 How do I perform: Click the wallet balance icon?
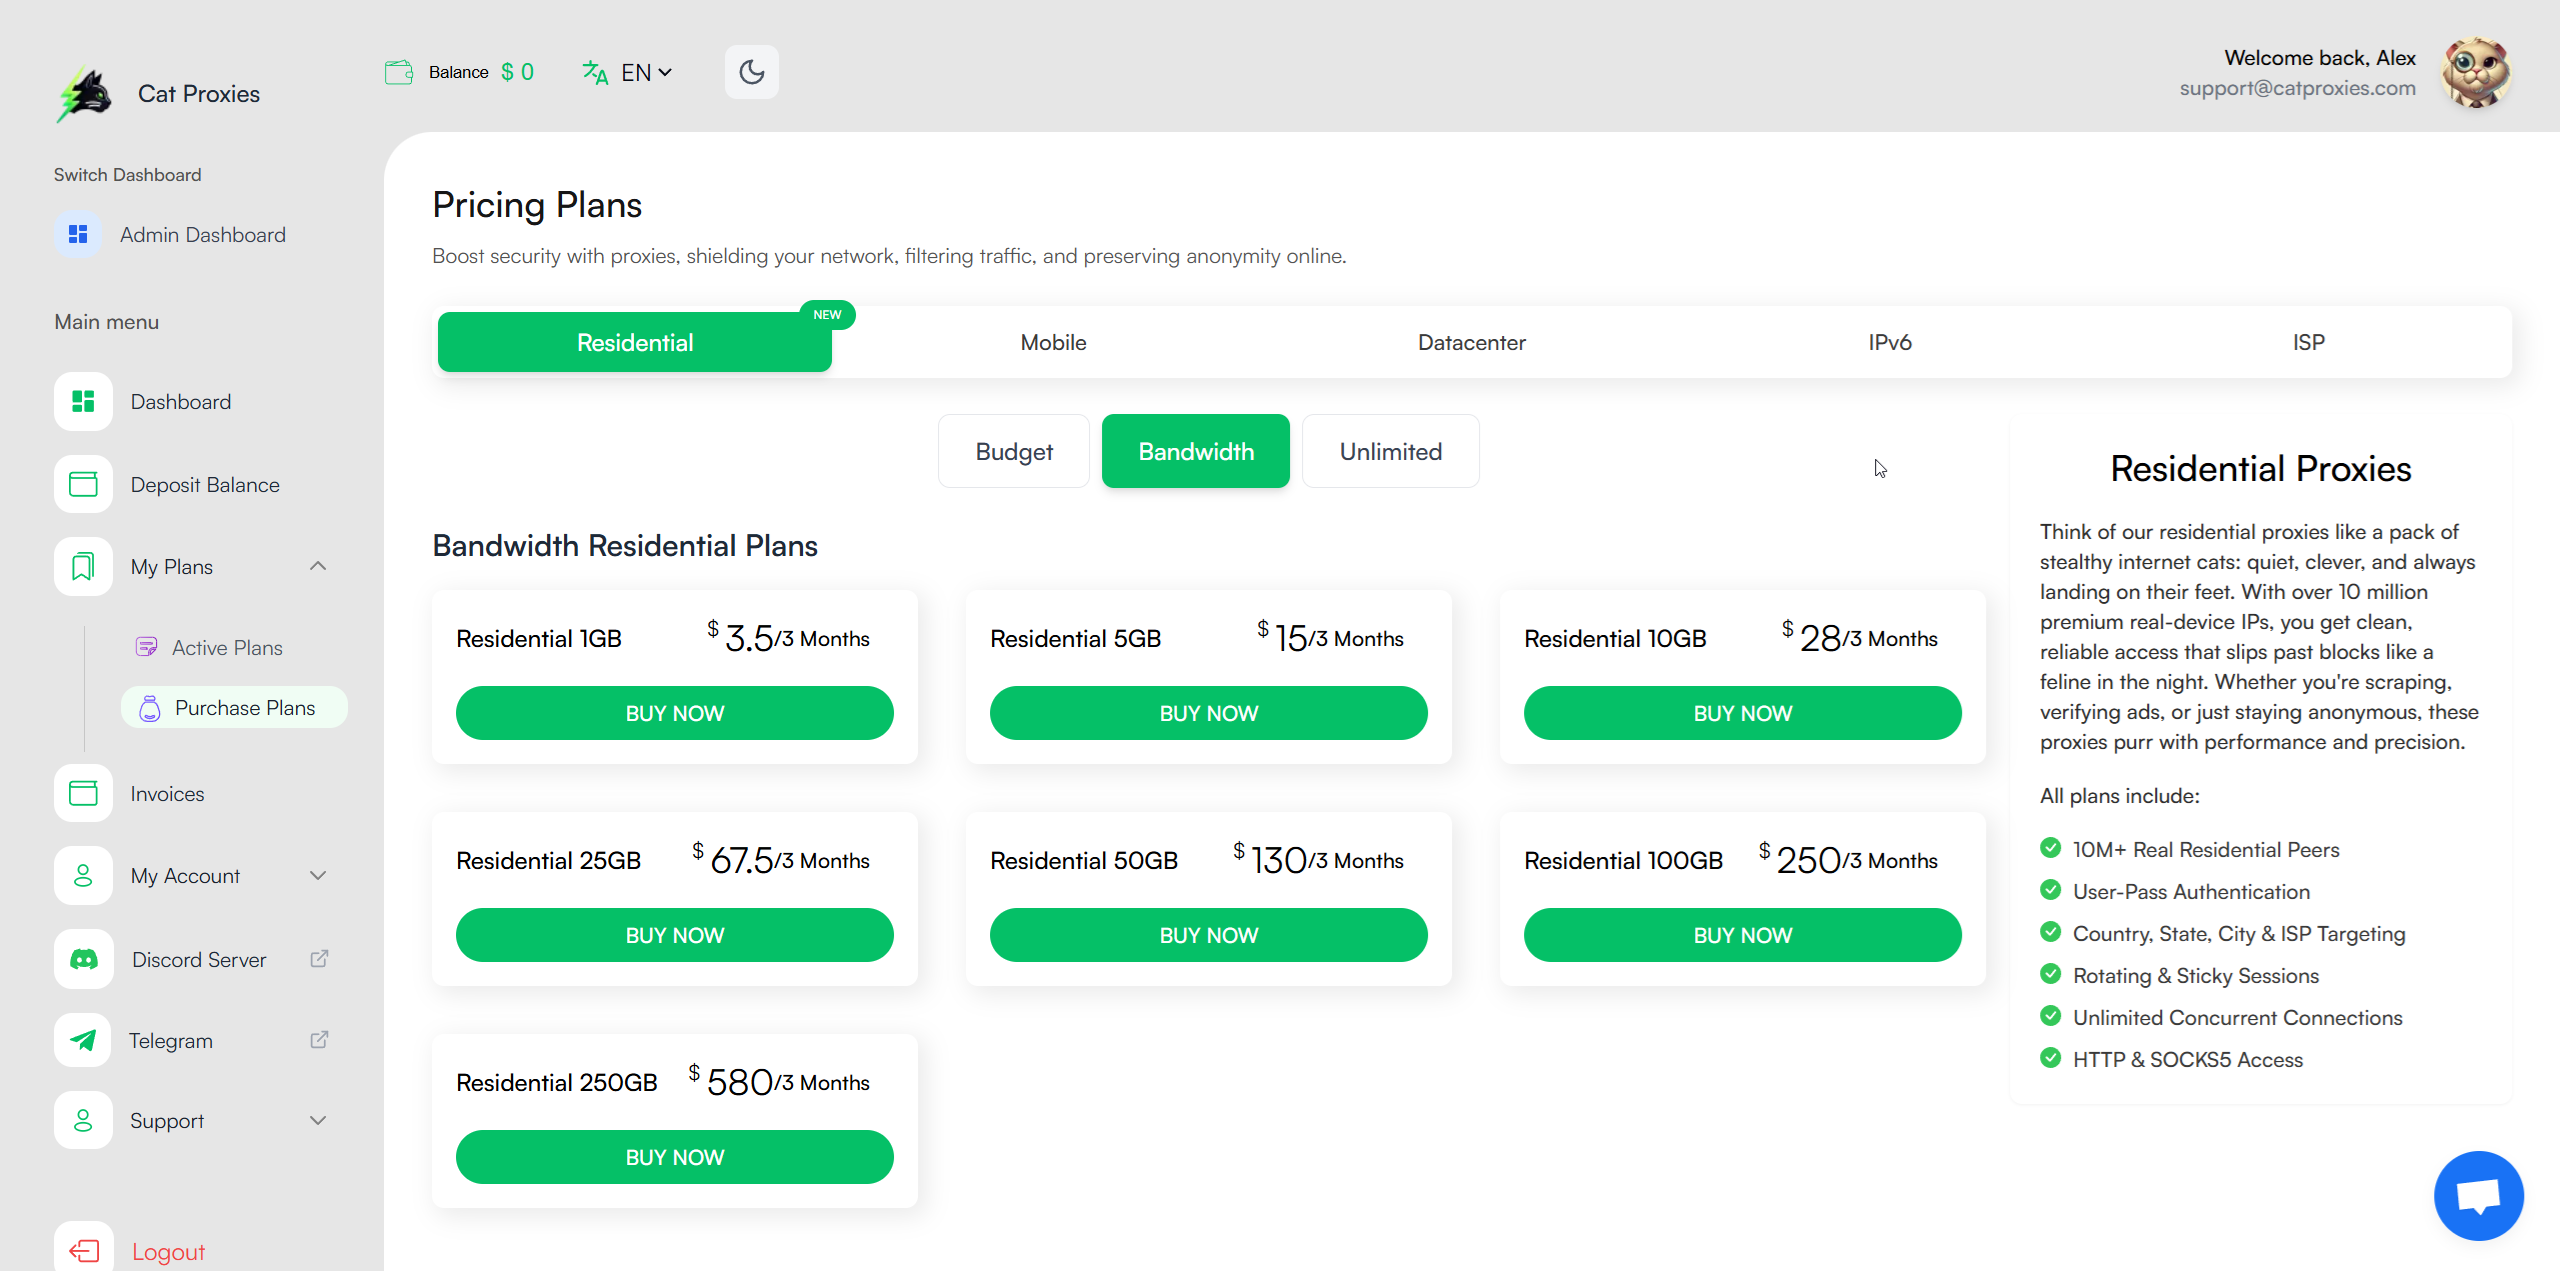pyautogui.click(x=399, y=72)
